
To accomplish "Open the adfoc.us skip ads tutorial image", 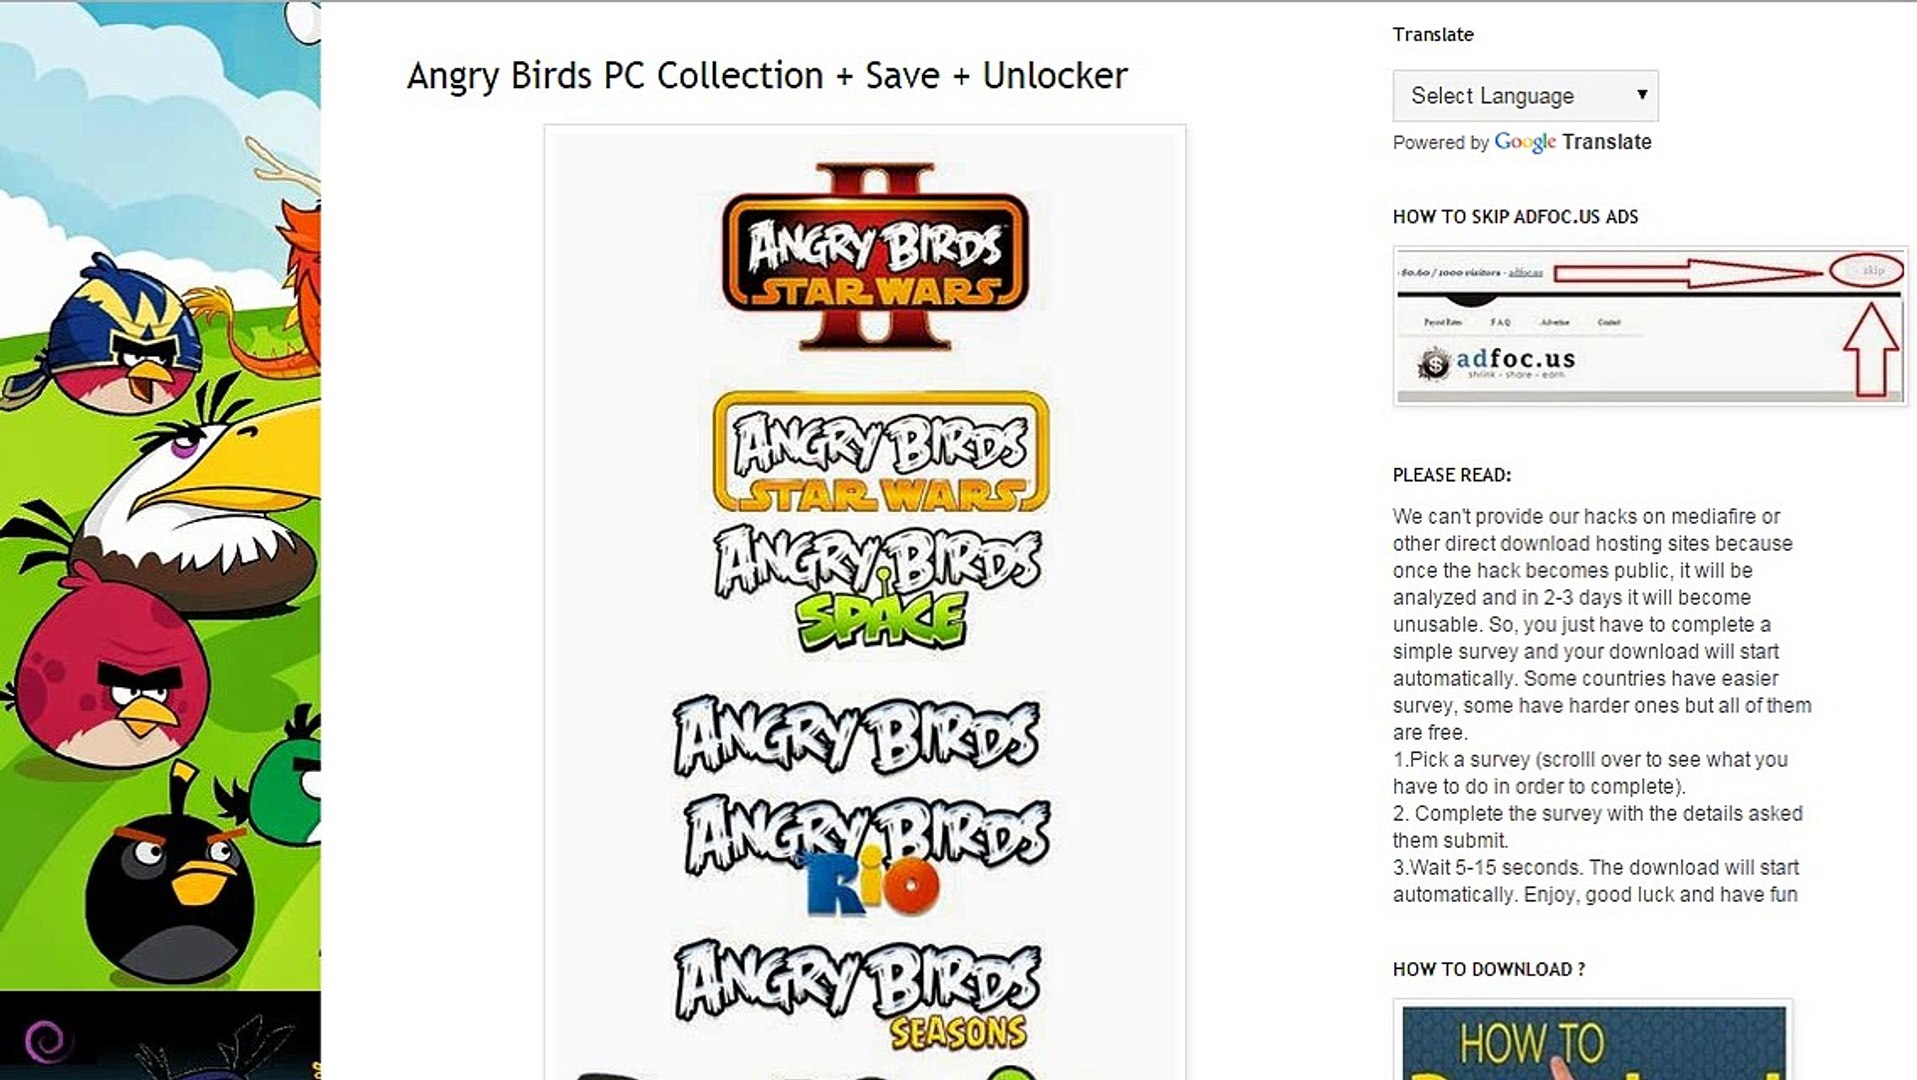I will click(1650, 326).
